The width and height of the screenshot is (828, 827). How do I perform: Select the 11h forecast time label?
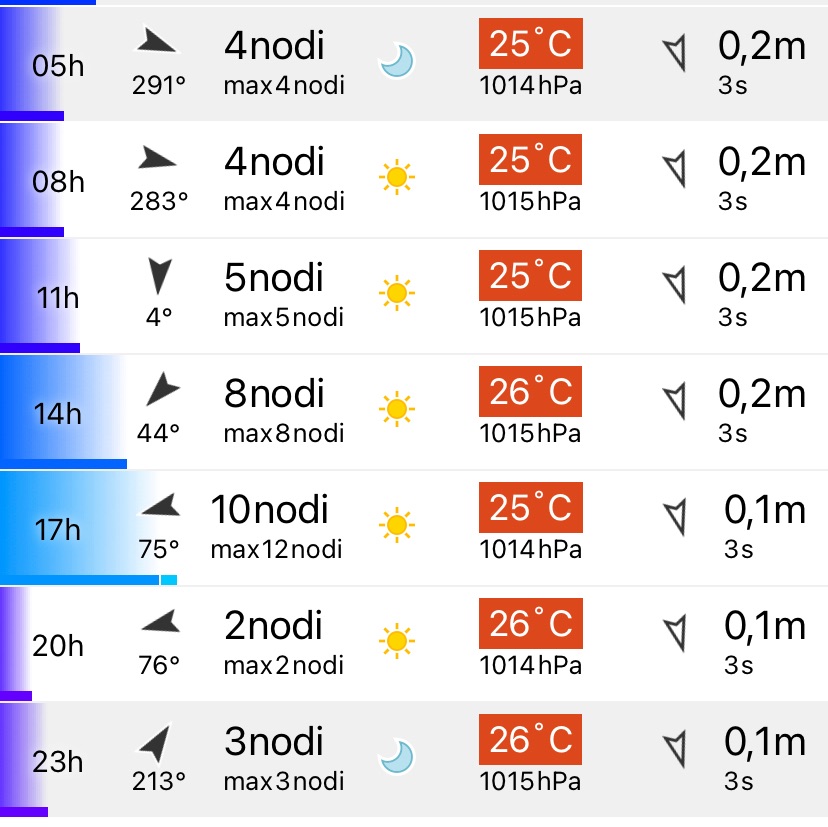click(58, 298)
